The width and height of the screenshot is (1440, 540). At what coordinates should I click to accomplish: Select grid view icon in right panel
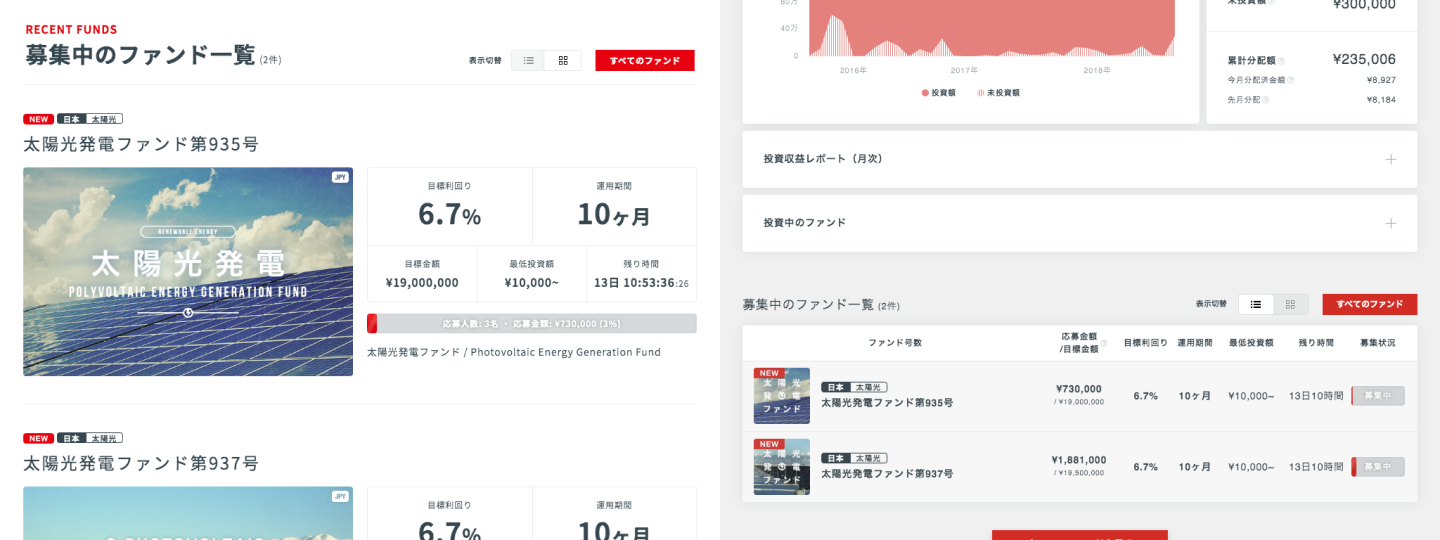click(x=1290, y=304)
